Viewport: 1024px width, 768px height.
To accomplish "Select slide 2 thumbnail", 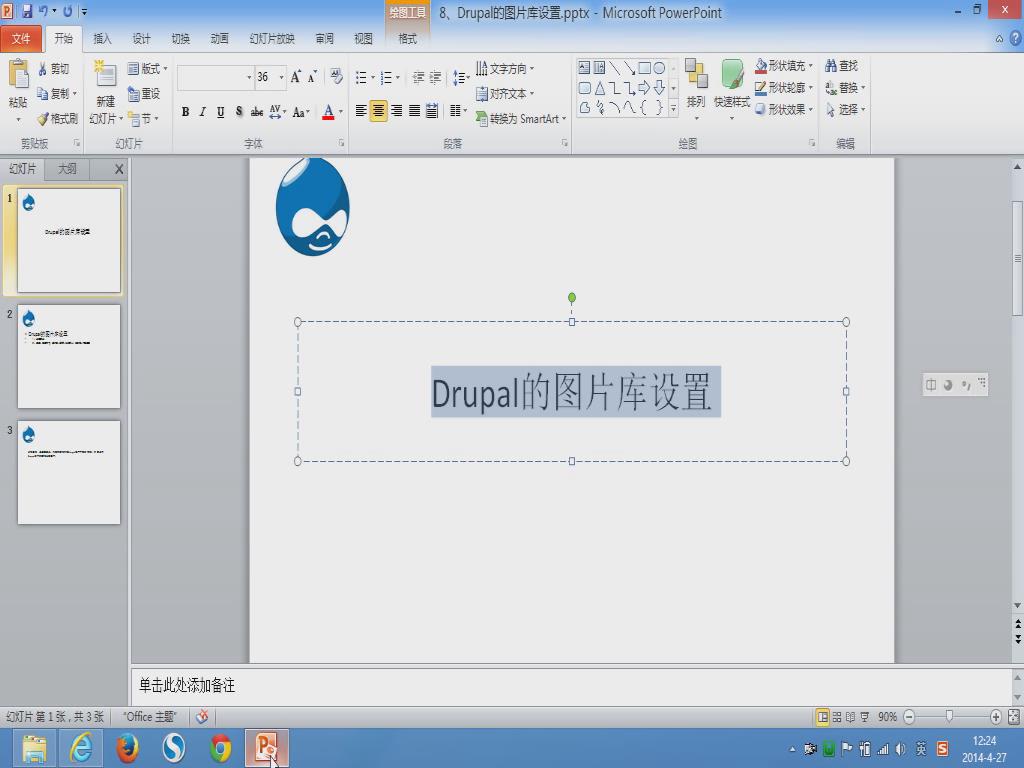I will [69, 357].
